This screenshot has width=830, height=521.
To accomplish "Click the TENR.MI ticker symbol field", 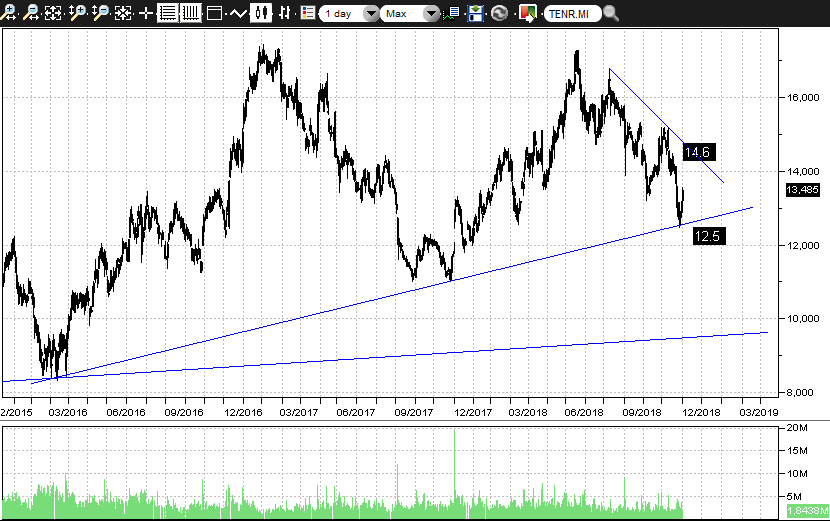I will pos(574,14).
